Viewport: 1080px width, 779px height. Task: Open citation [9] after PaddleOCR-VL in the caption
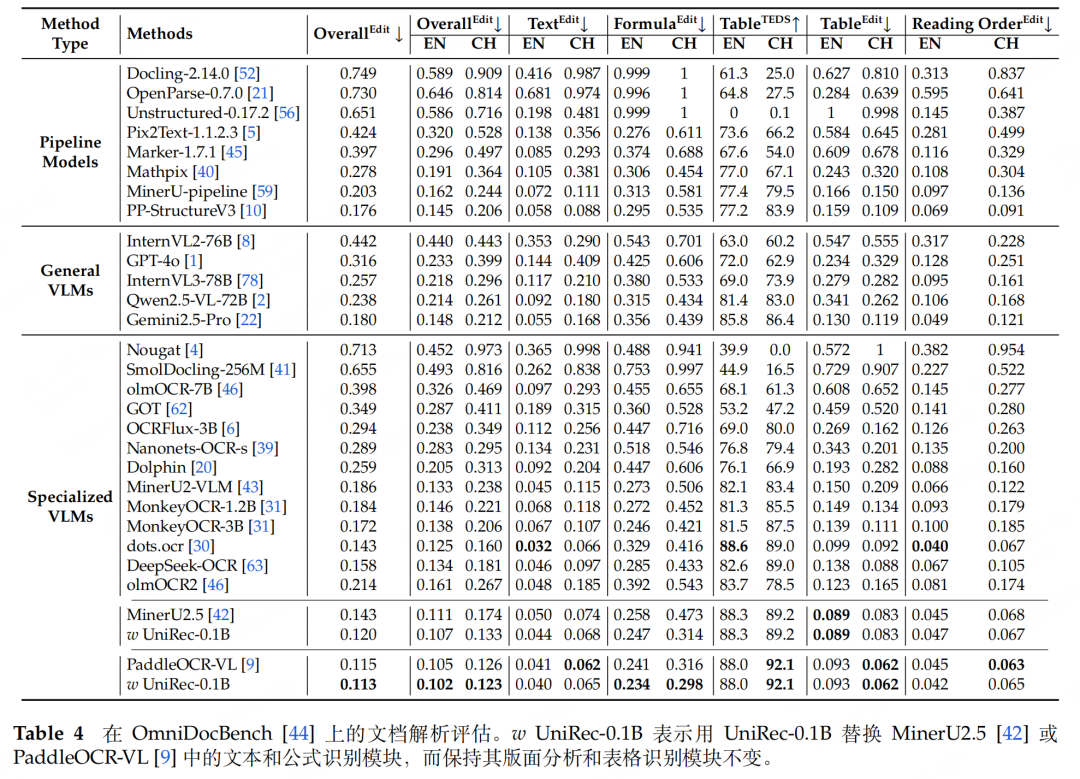tap(165, 758)
